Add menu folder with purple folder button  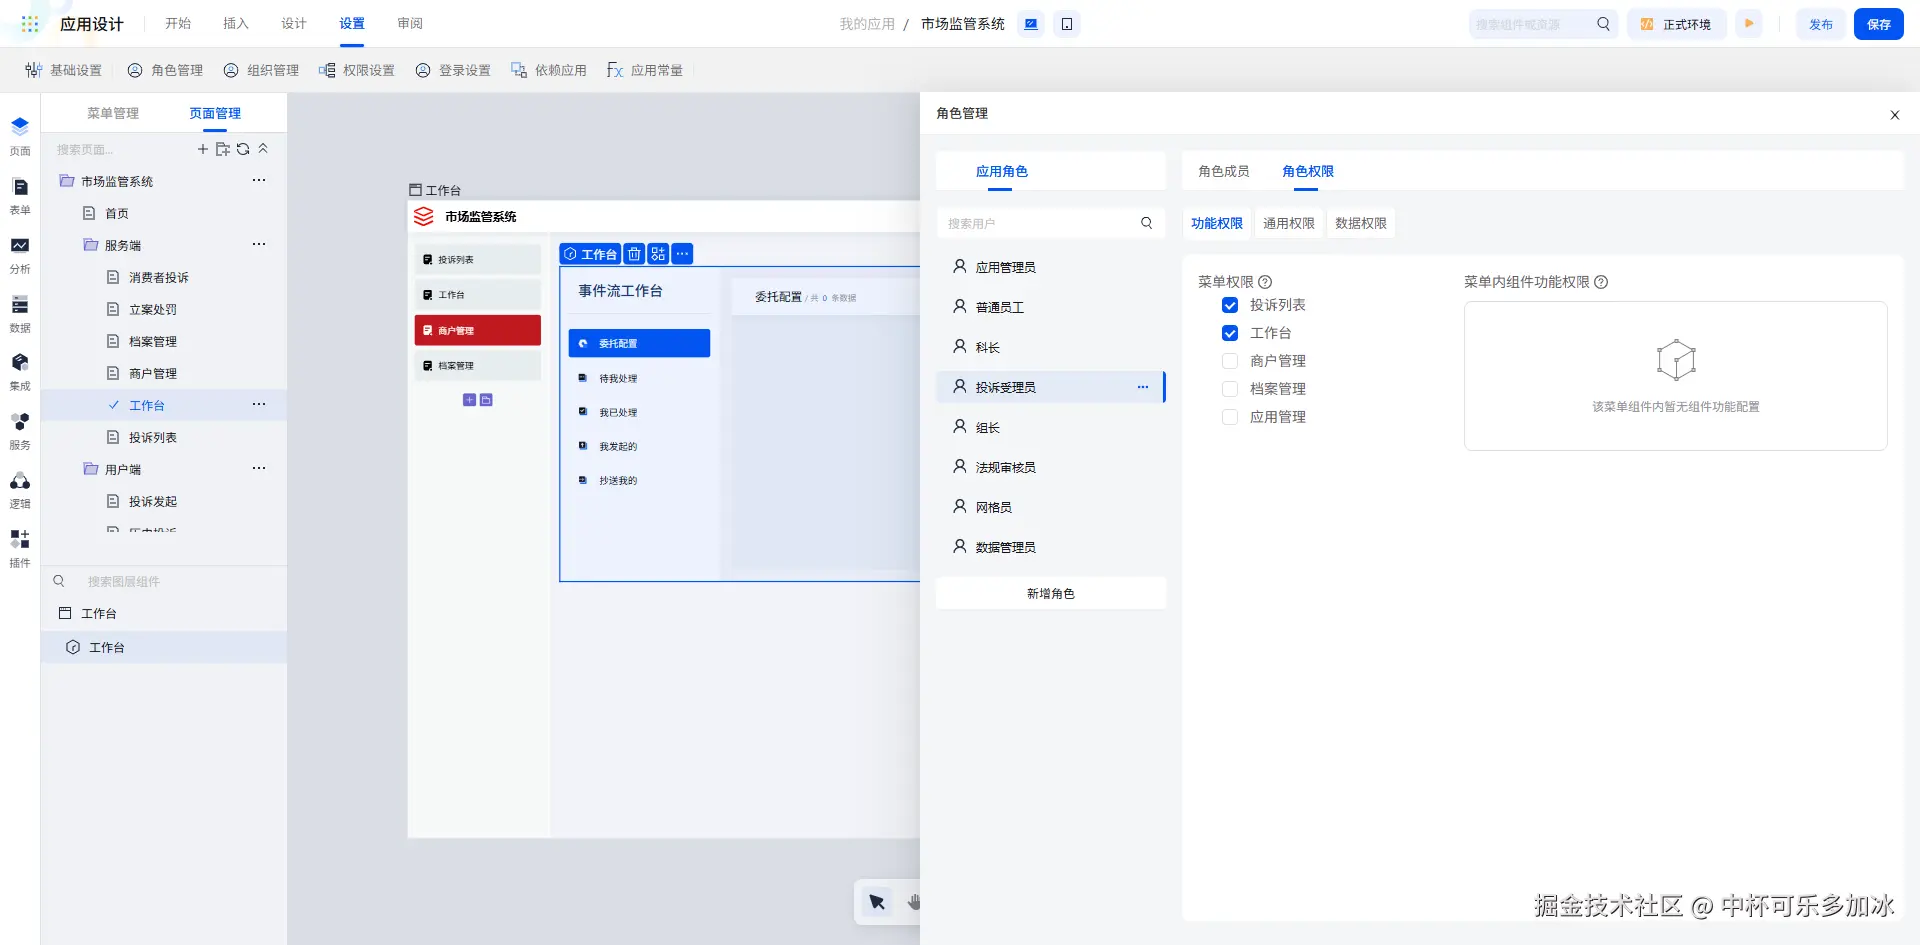click(486, 400)
